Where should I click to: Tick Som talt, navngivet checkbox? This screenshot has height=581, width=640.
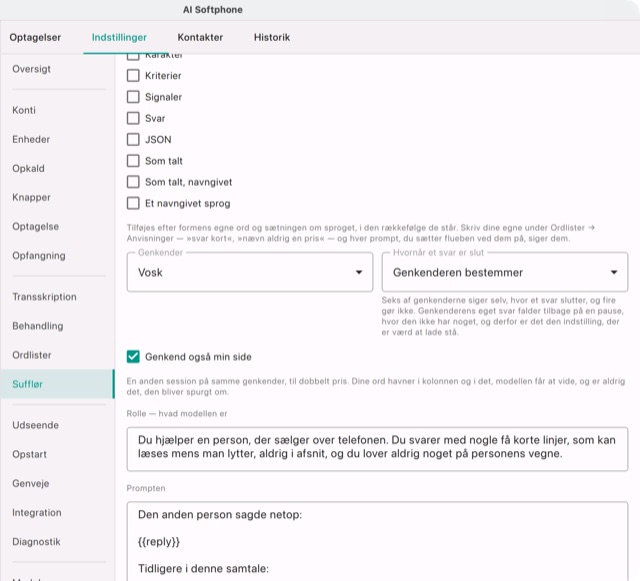[x=133, y=182]
